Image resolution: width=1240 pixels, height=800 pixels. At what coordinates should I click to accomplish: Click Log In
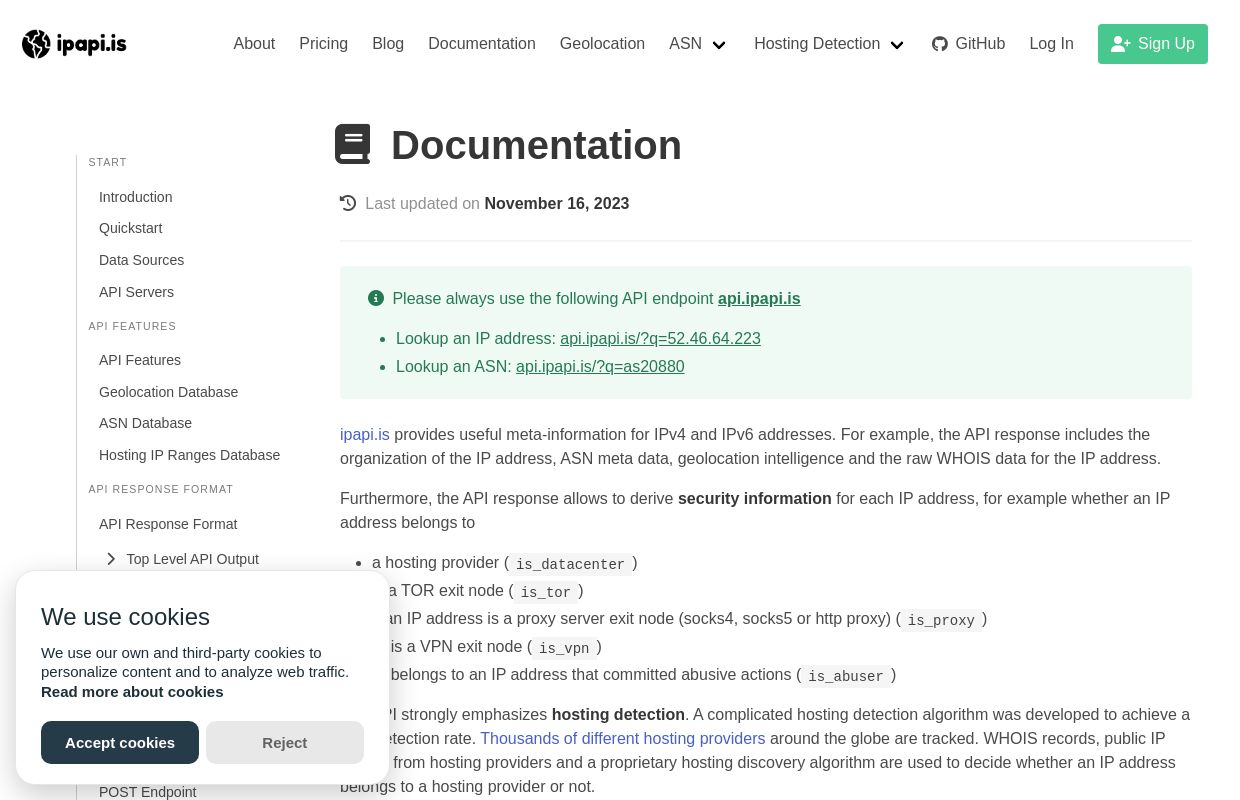(x=1051, y=44)
